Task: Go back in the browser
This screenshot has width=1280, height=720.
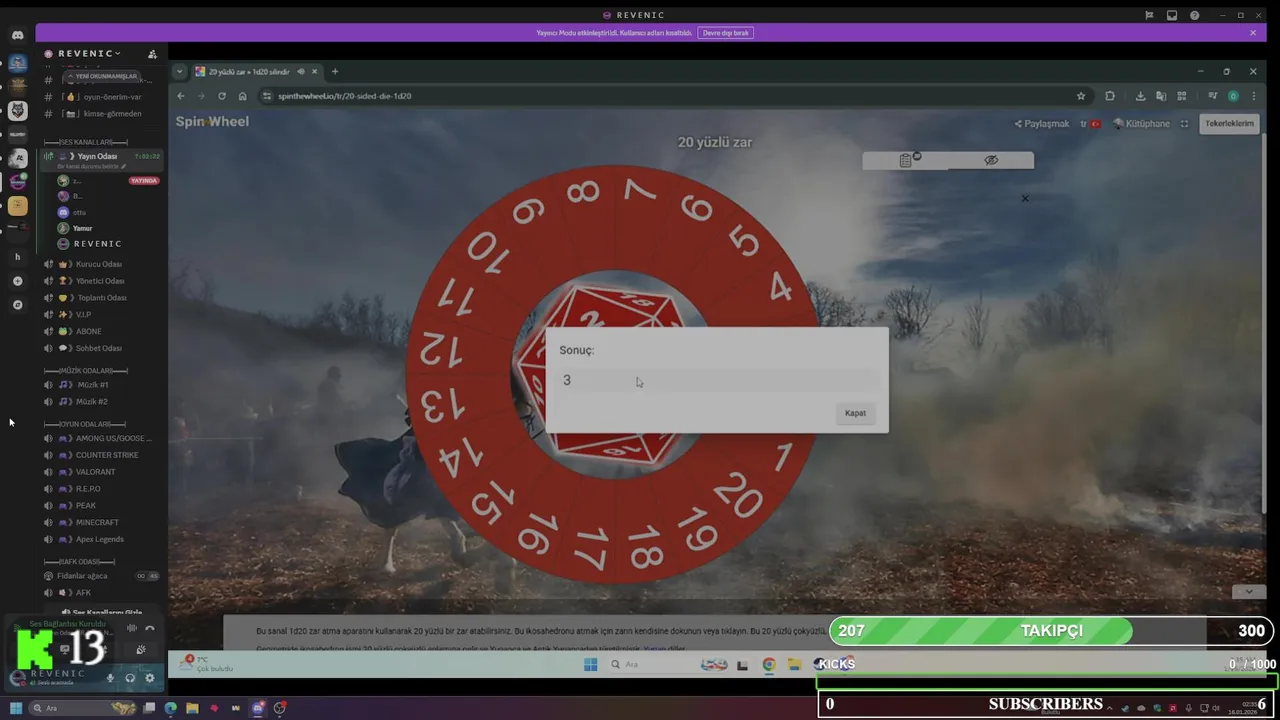Action: (x=180, y=96)
